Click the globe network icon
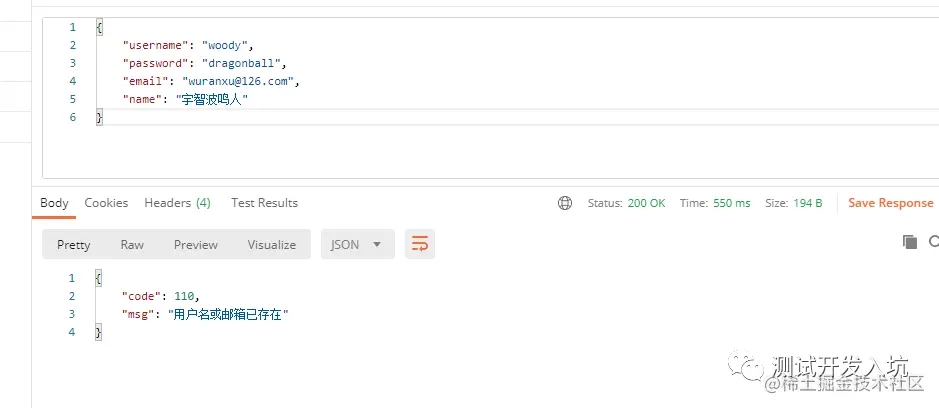The image size is (939, 408). (565, 203)
